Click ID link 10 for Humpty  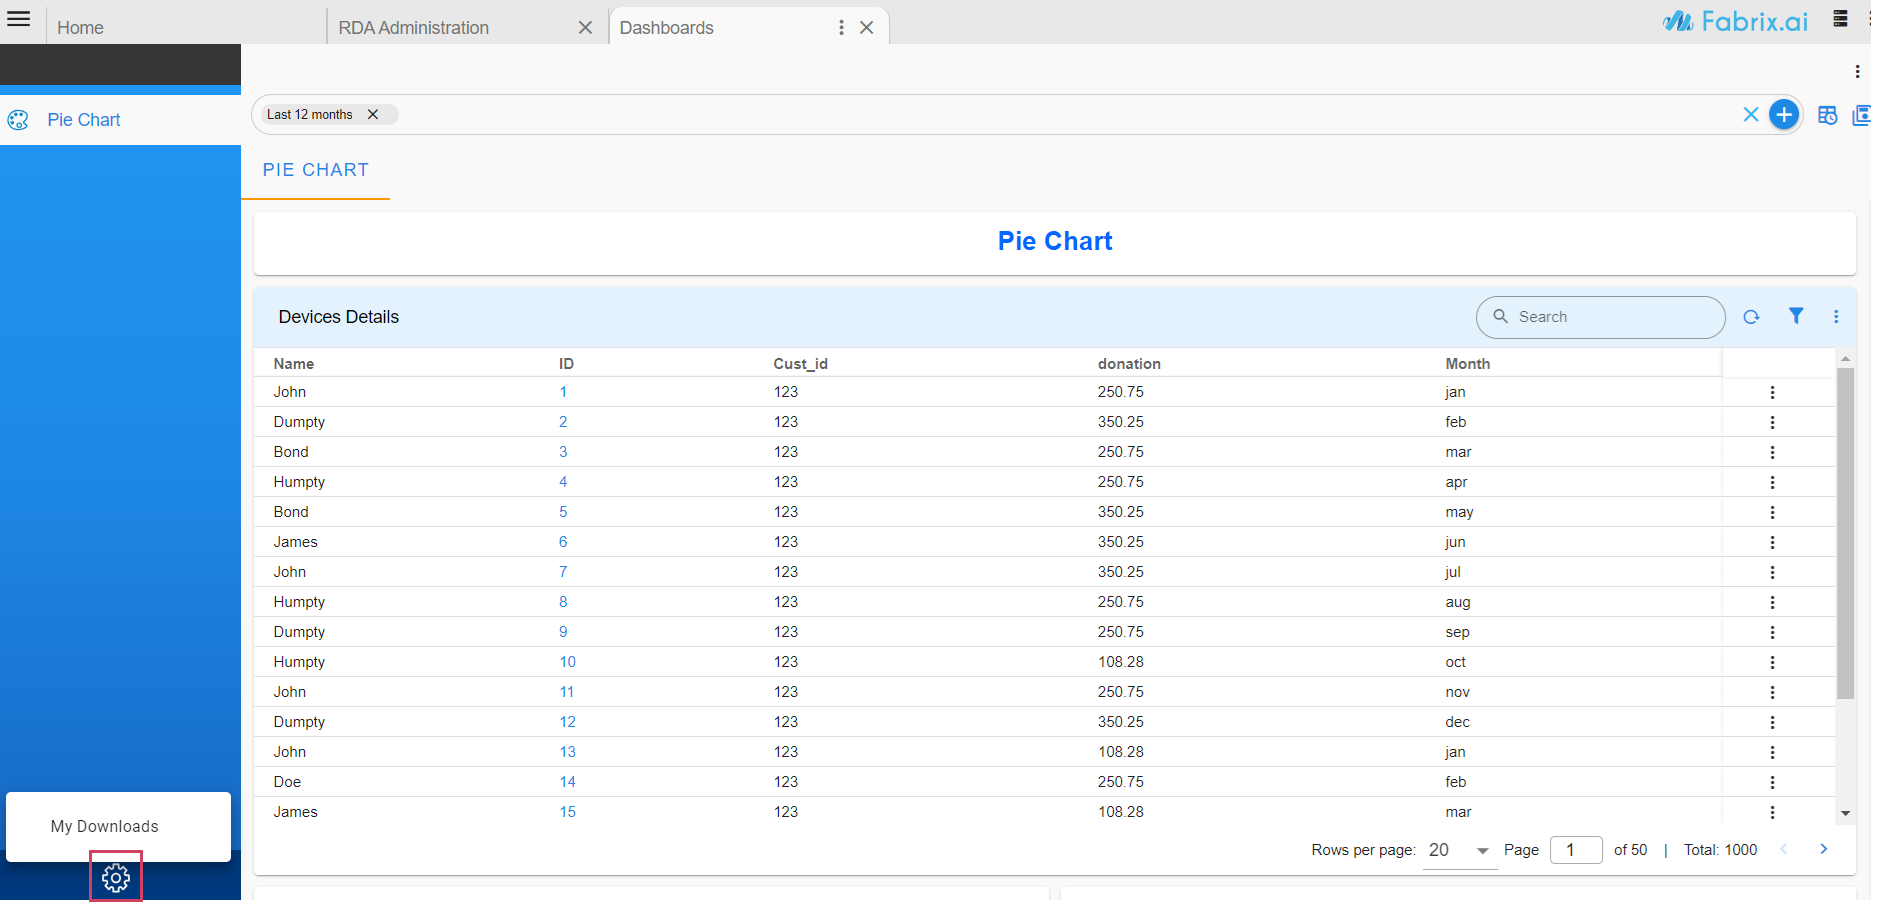click(567, 662)
